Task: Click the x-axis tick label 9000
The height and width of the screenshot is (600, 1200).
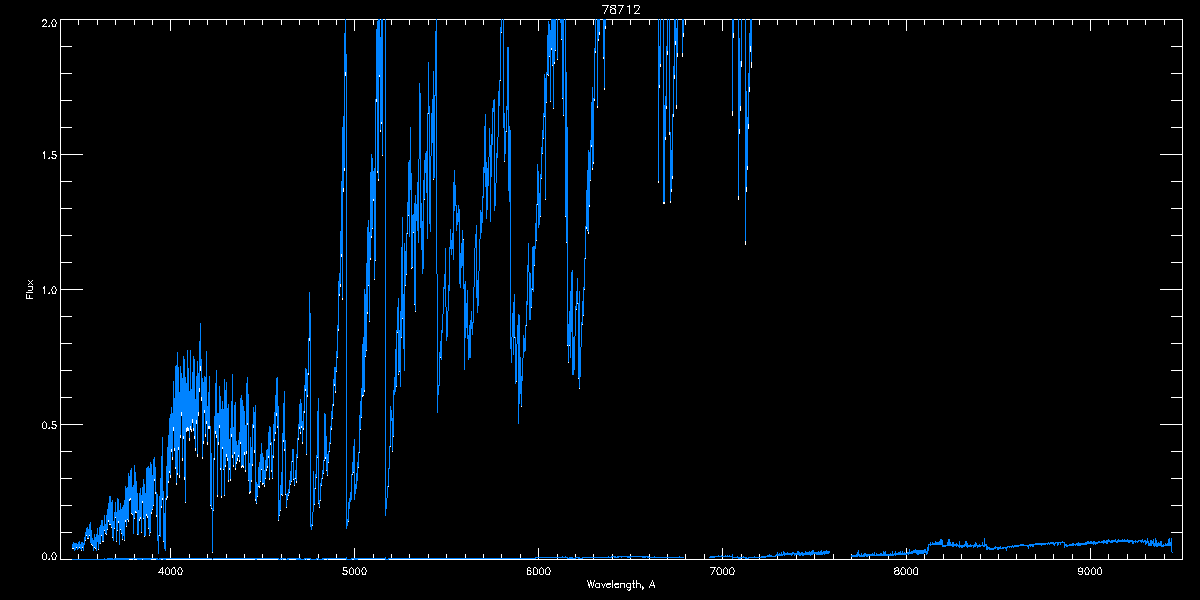Action: (x=1090, y=571)
